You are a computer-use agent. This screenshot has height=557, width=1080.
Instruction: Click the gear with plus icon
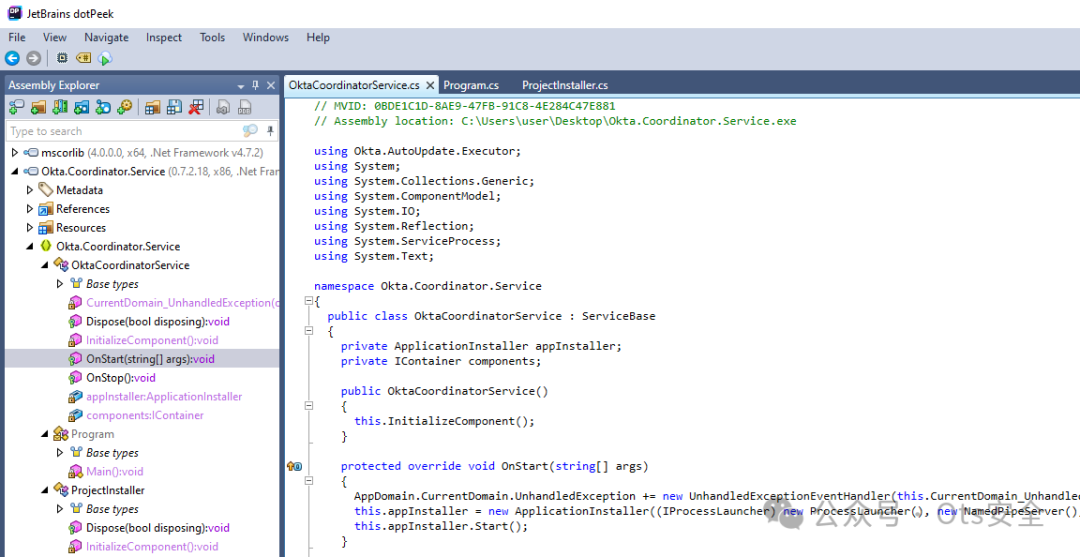[x=125, y=107]
